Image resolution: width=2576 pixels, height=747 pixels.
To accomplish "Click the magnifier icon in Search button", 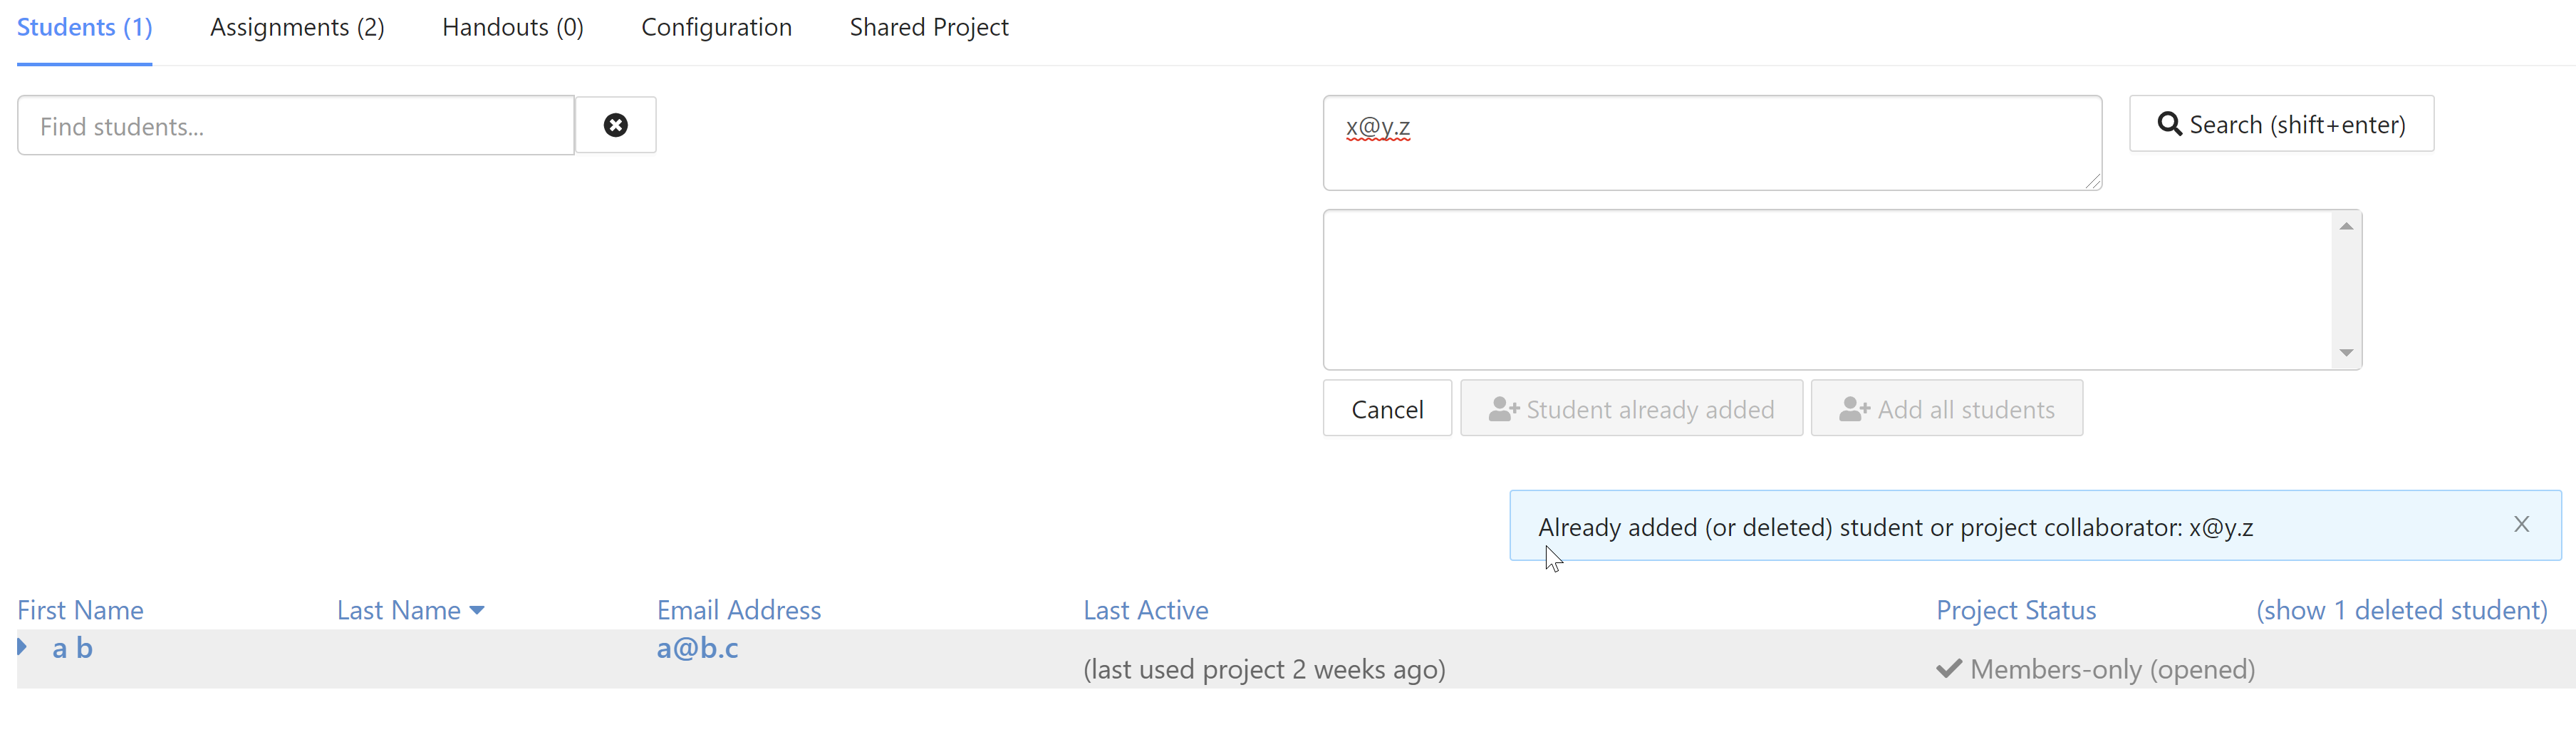I will (x=2170, y=124).
